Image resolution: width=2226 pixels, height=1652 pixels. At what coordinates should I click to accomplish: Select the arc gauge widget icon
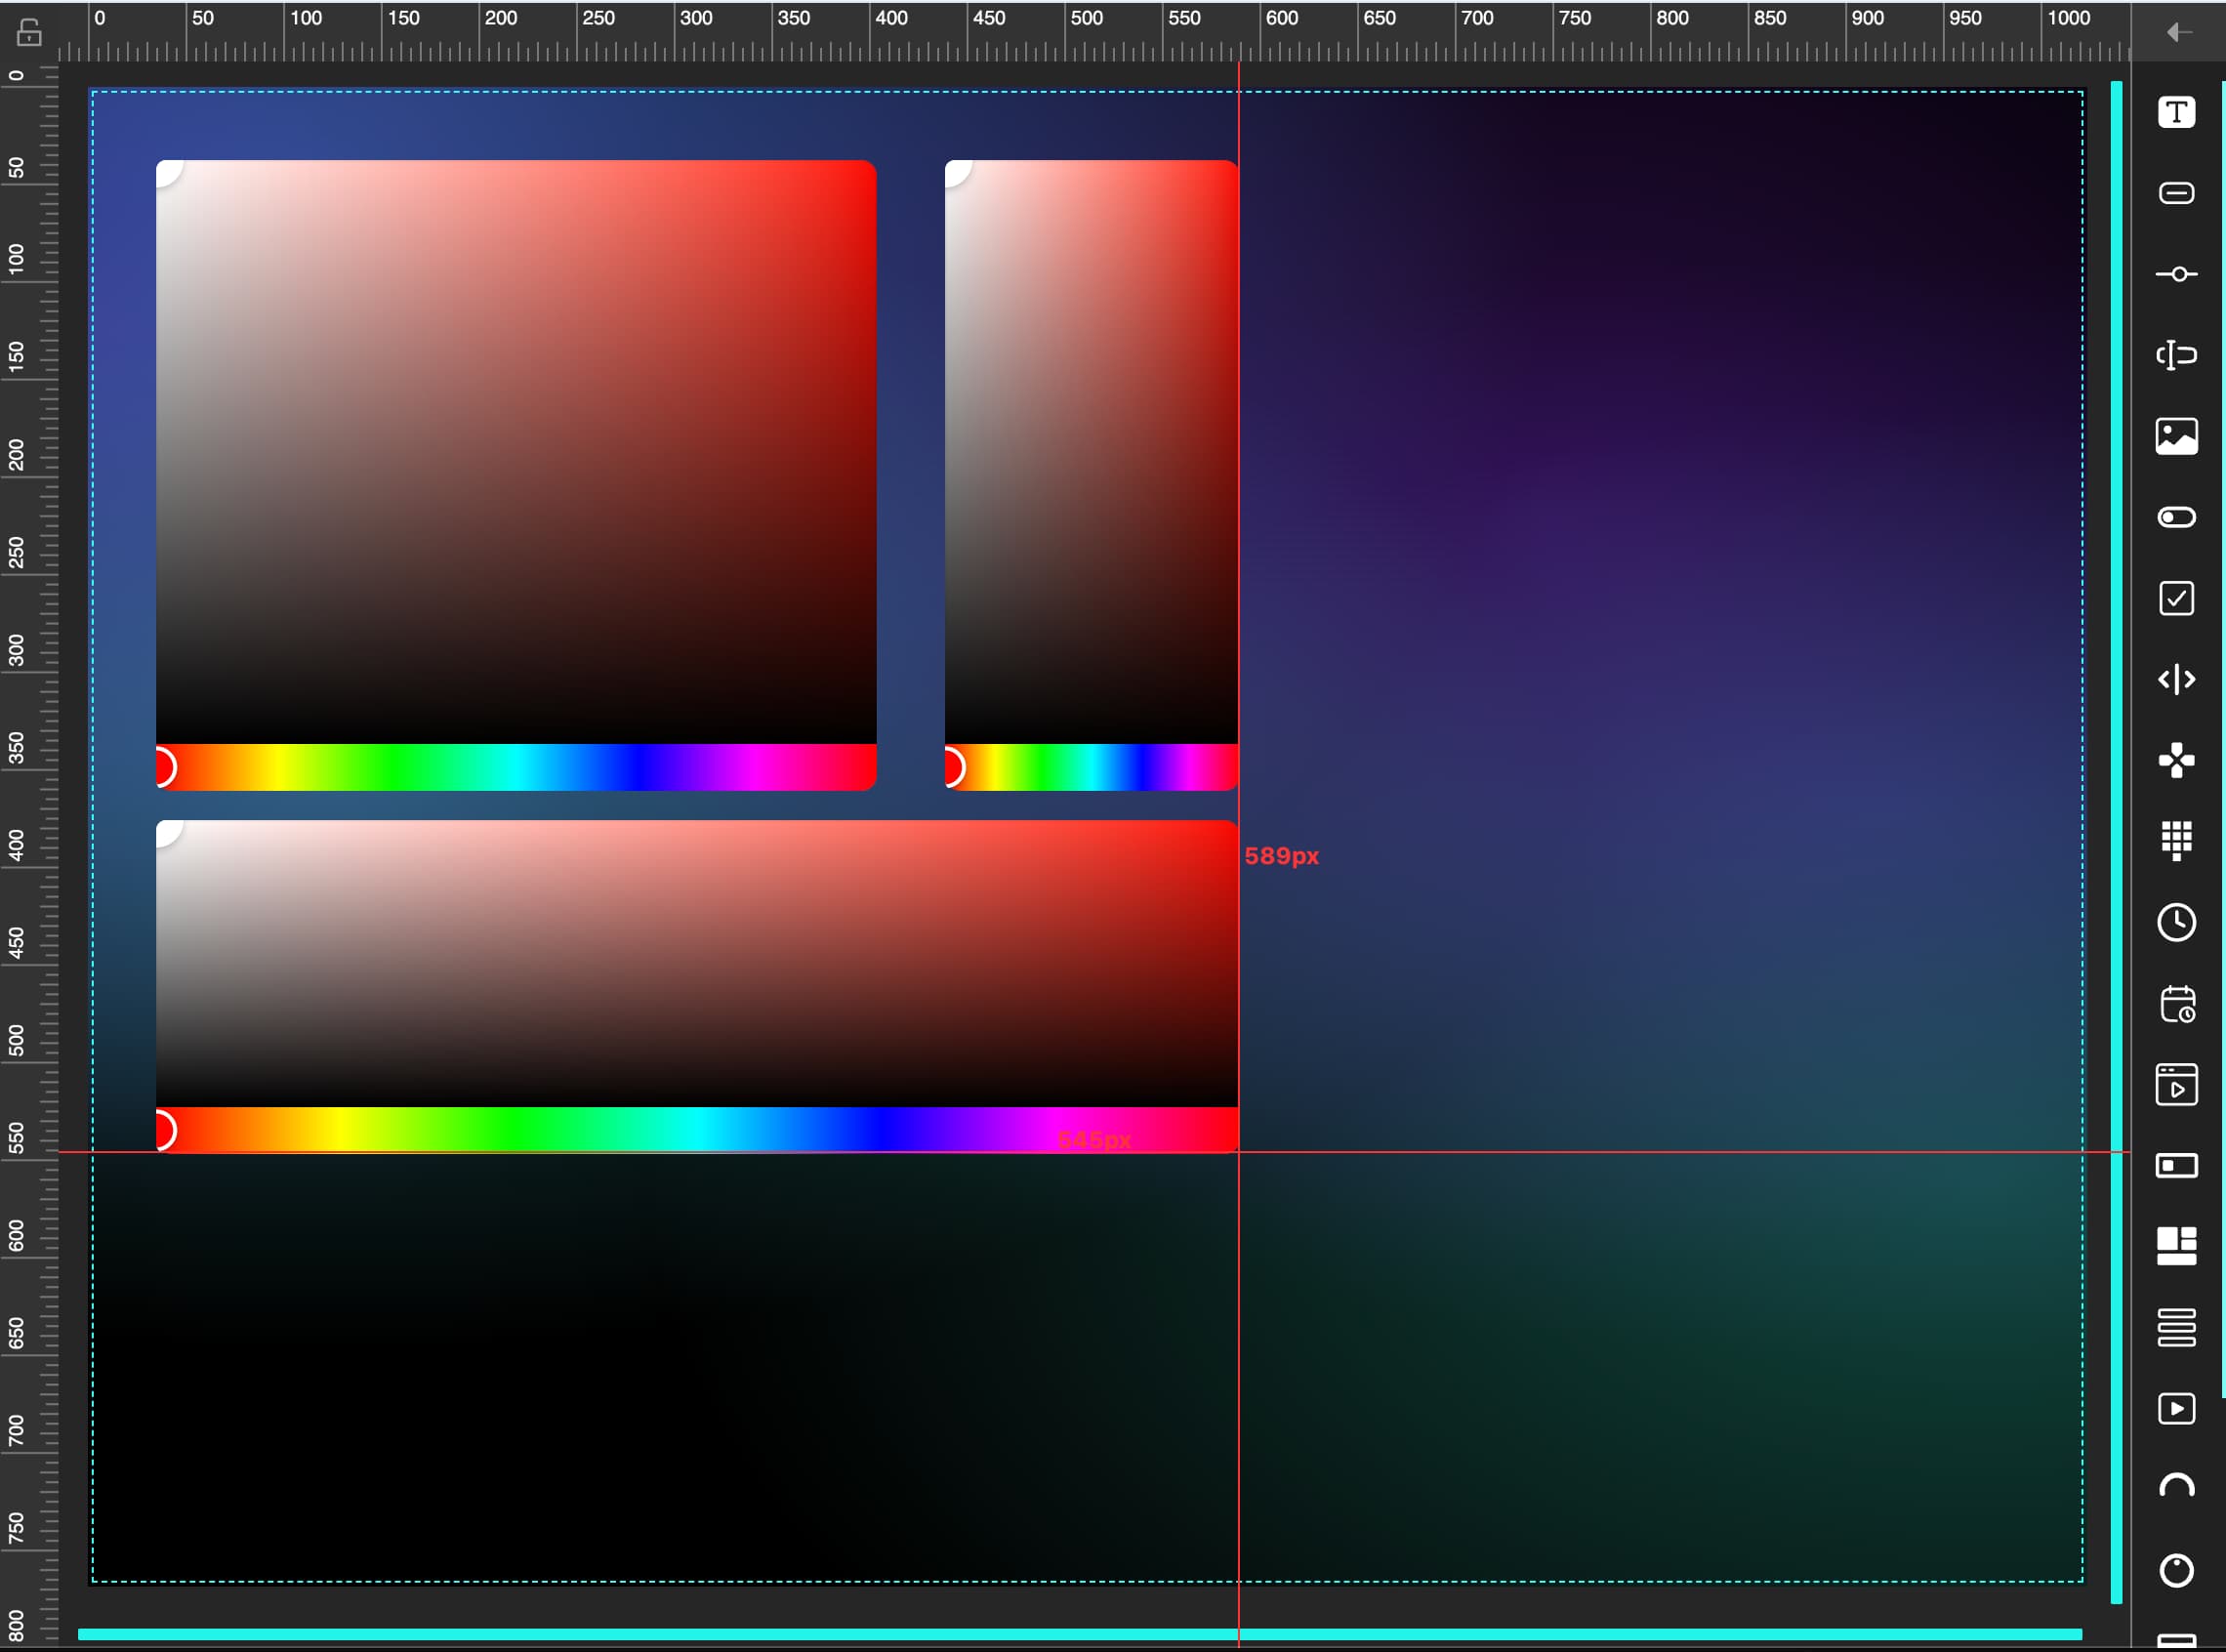tap(2176, 1488)
